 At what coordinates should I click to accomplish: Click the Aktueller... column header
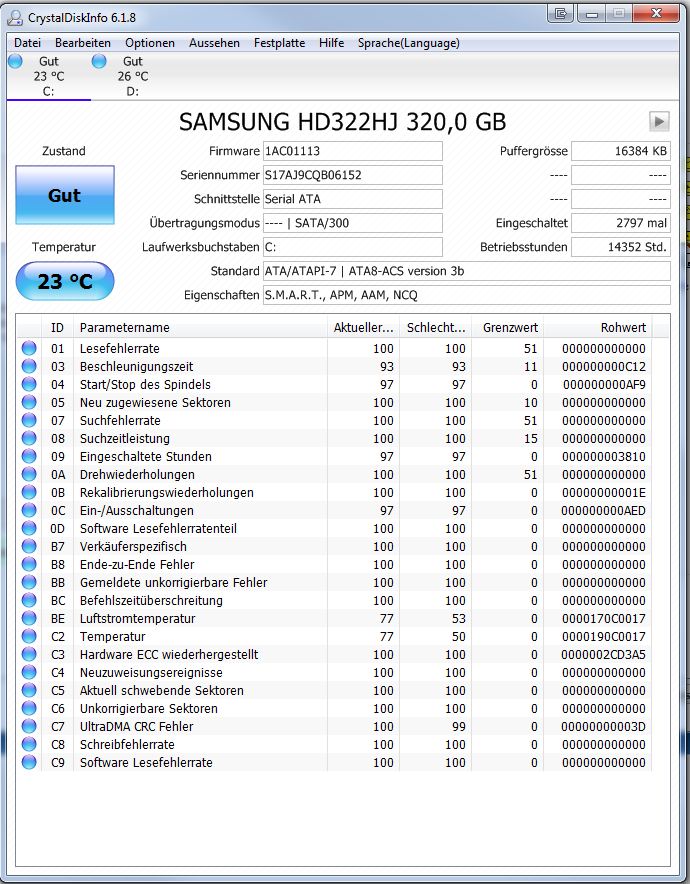tap(363, 328)
